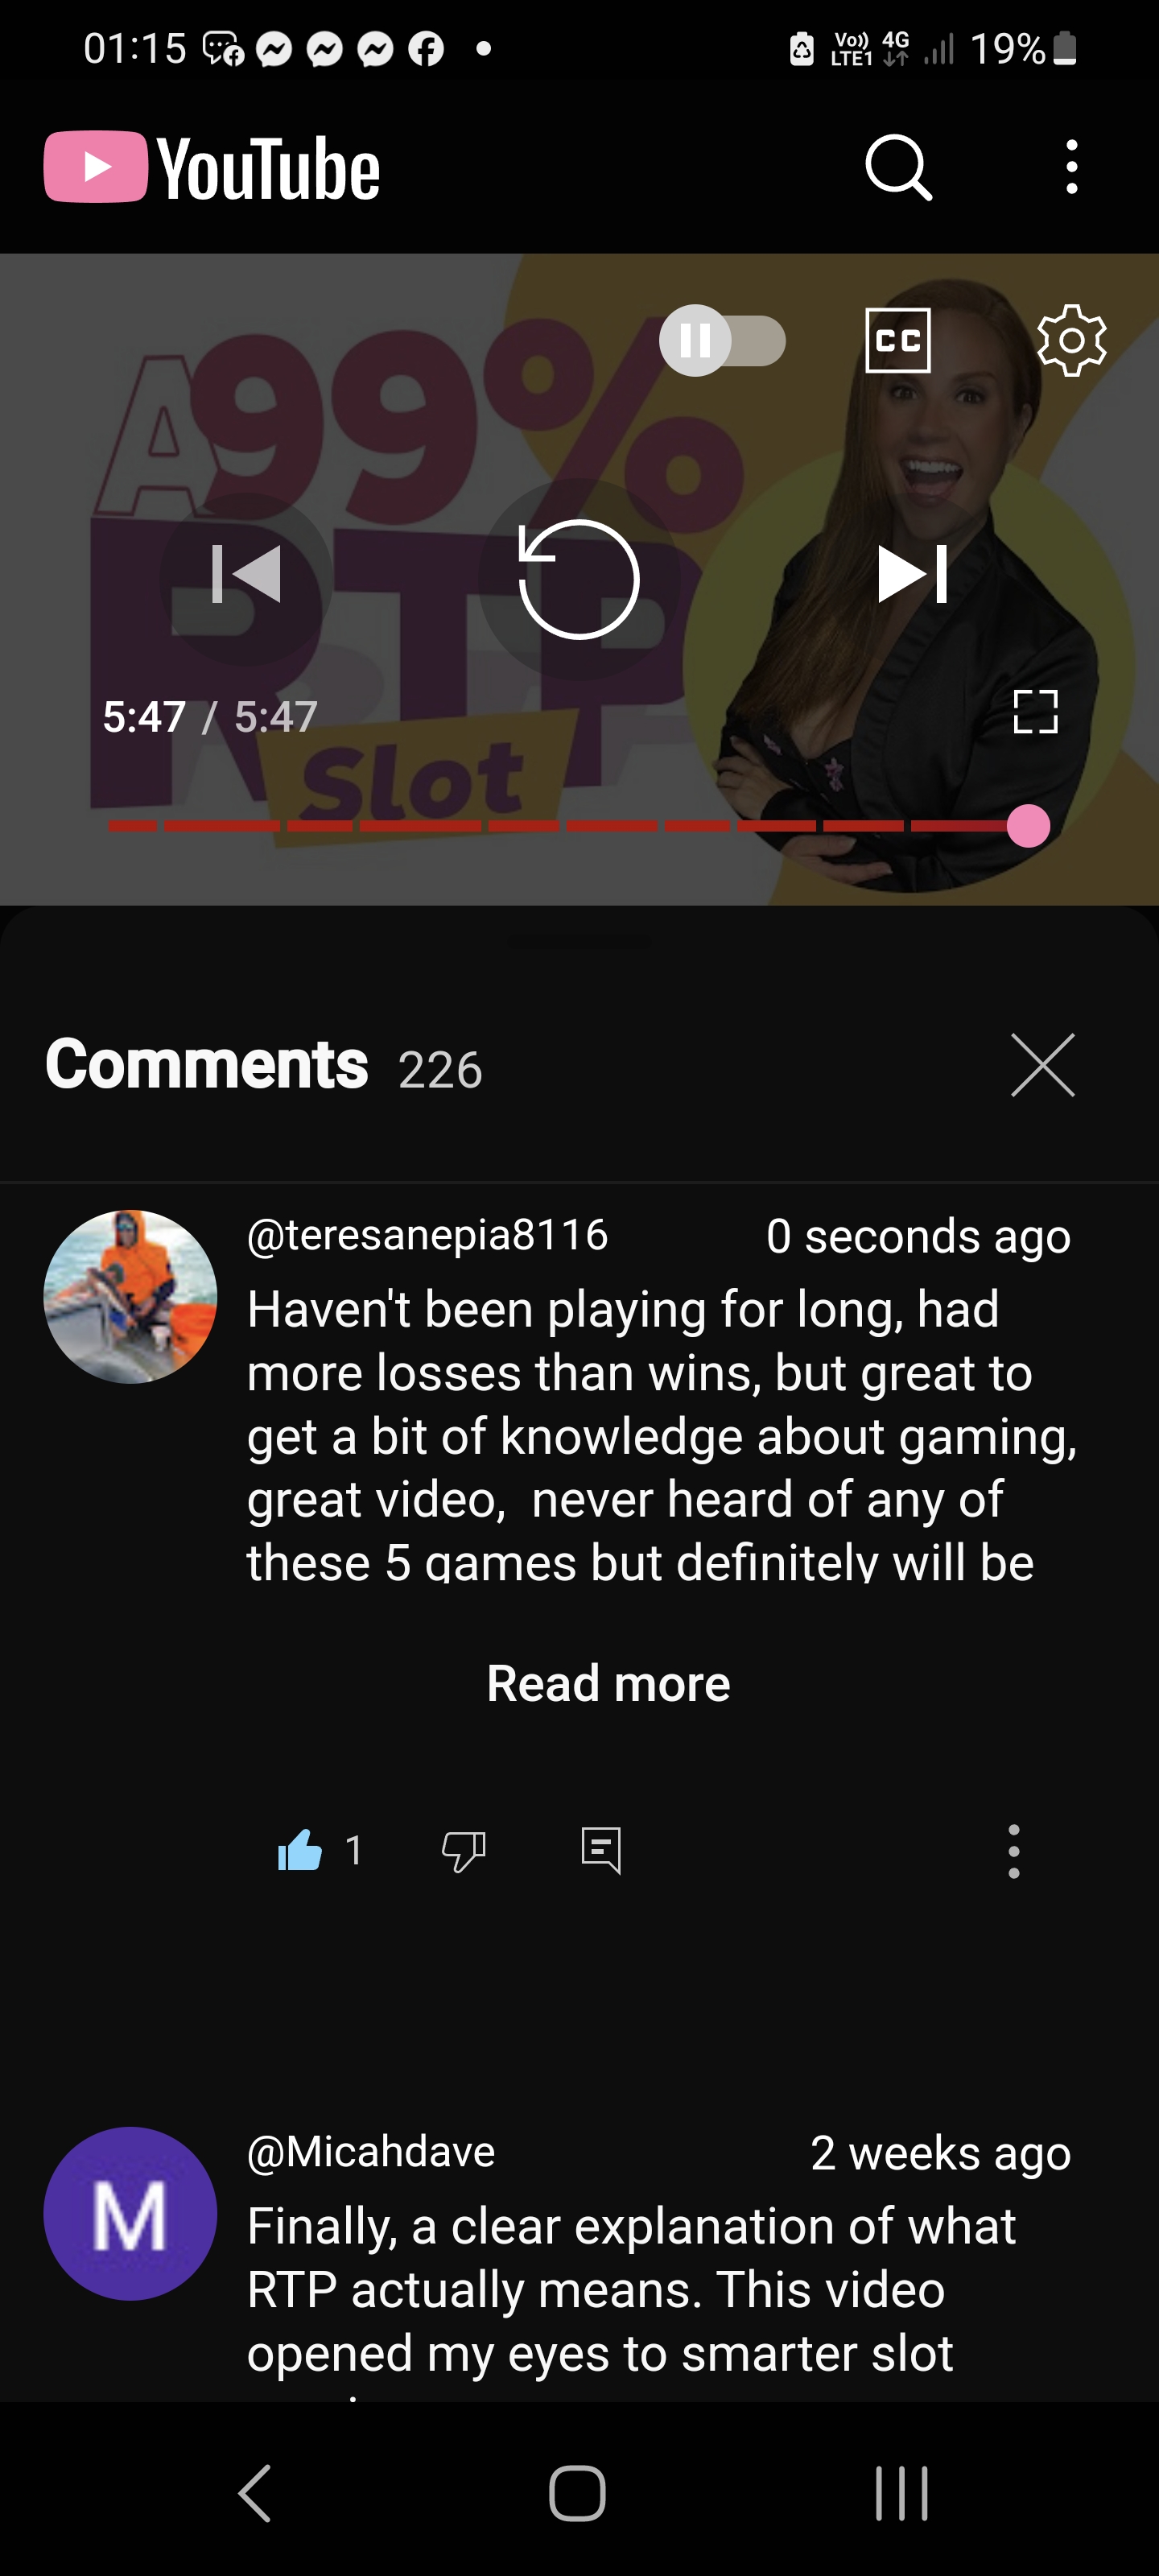The image size is (1159, 2576).
Task: Open teresanepia8116's profile picture
Action: [x=130, y=1297]
